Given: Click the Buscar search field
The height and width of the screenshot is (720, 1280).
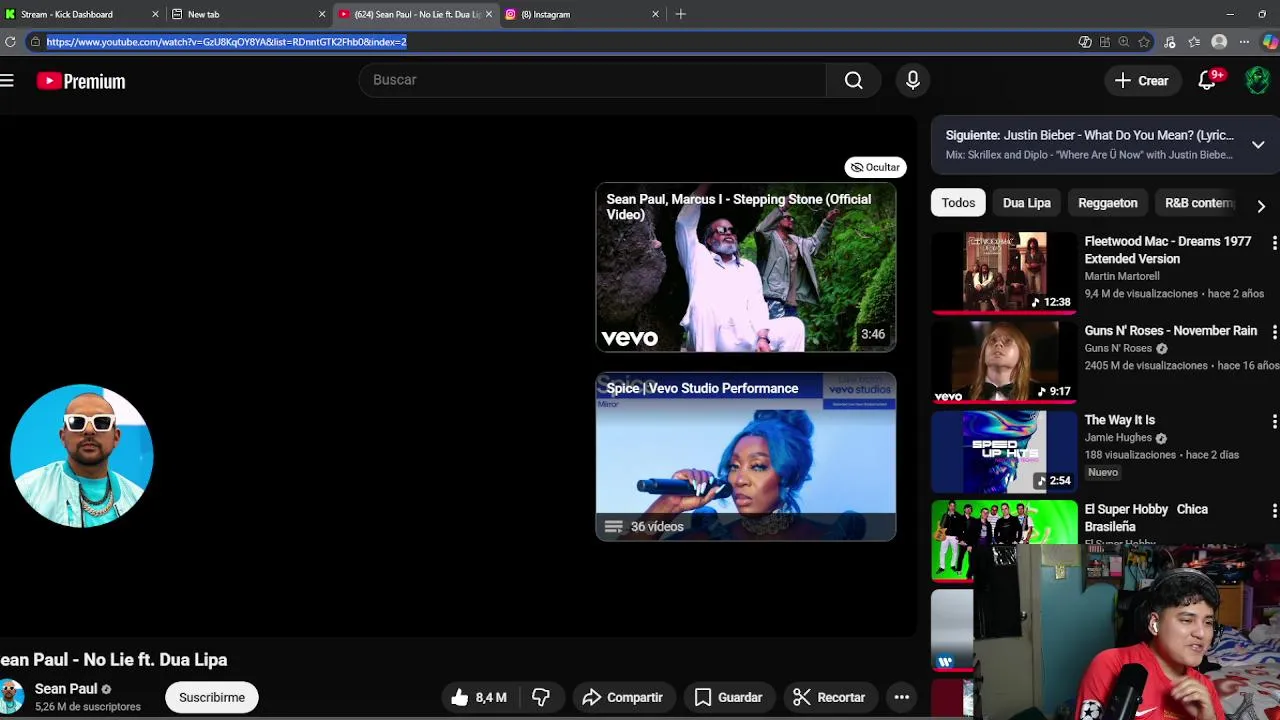Looking at the screenshot, I should pos(592,80).
